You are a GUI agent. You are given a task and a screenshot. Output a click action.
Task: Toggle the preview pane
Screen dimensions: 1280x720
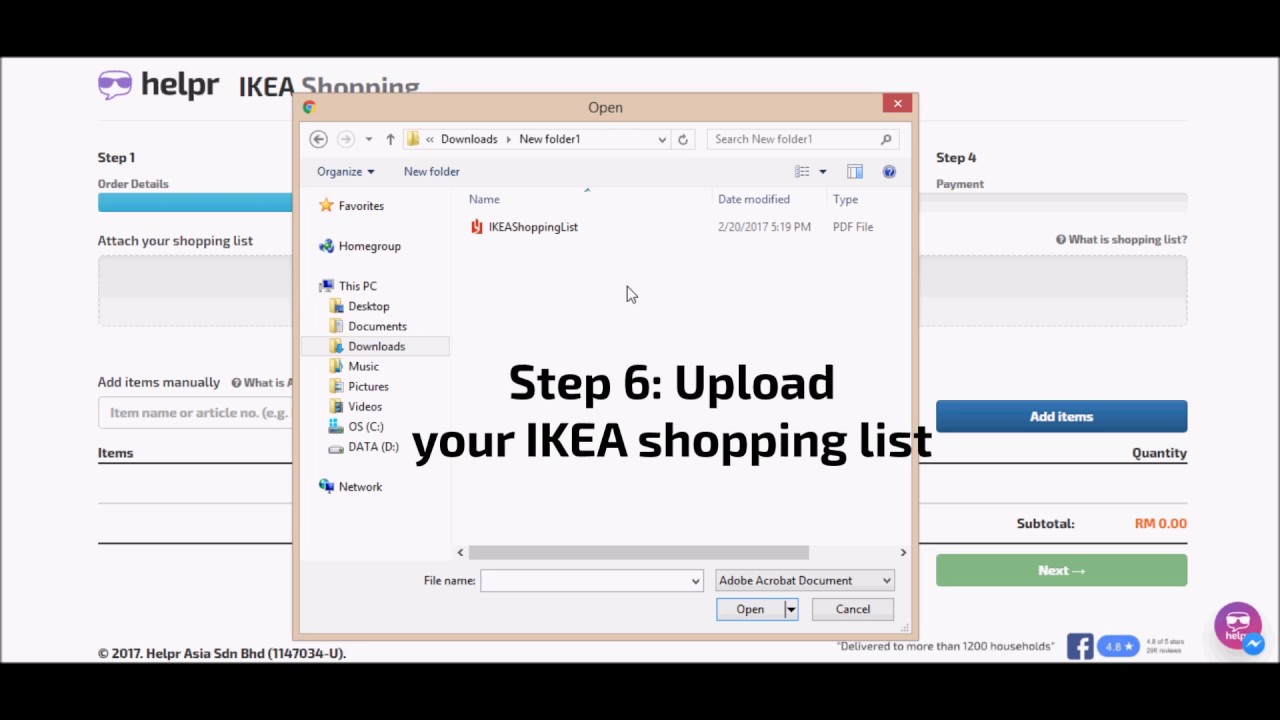pyautogui.click(x=855, y=172)
